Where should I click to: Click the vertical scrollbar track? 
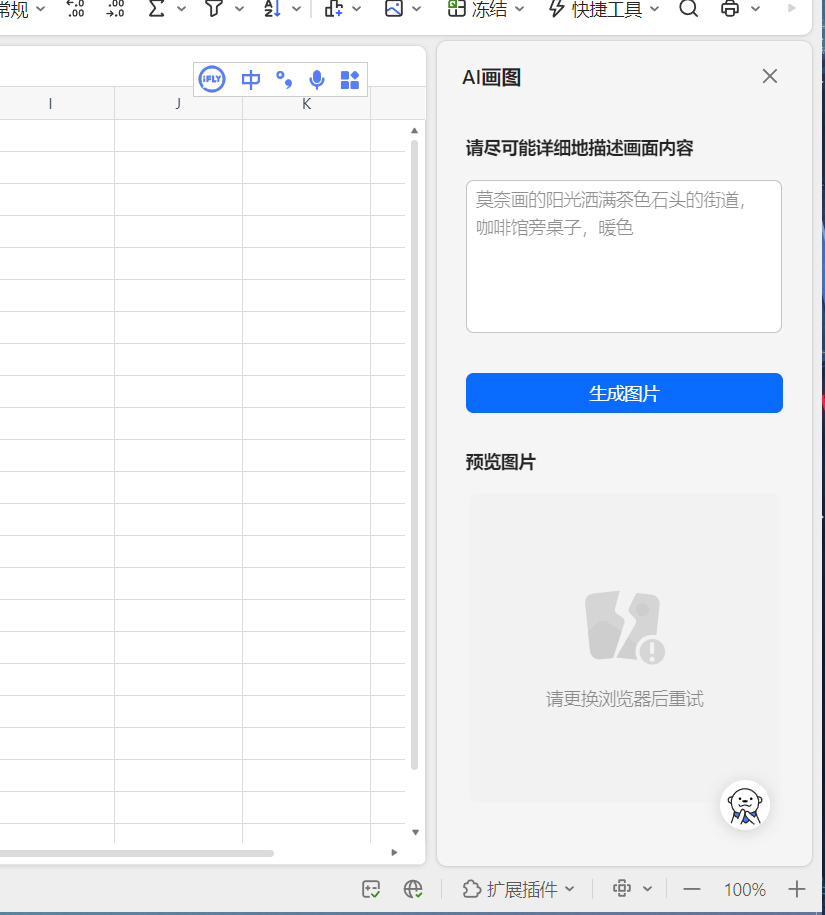[414, 455]
